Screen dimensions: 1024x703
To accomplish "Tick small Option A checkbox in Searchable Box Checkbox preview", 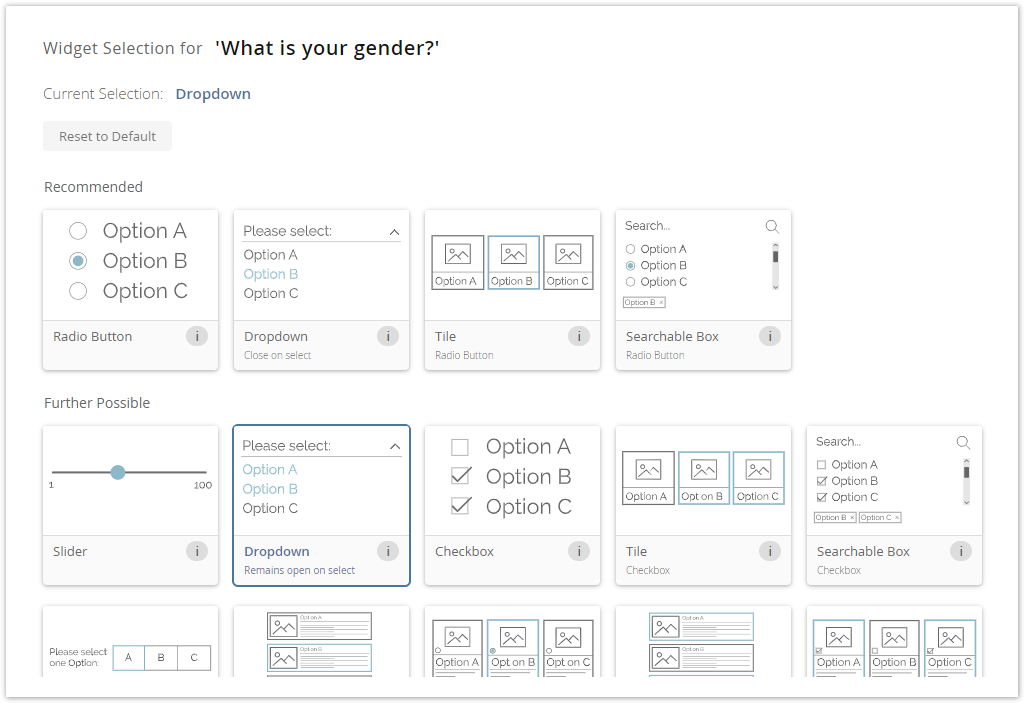I will (822, 465).
